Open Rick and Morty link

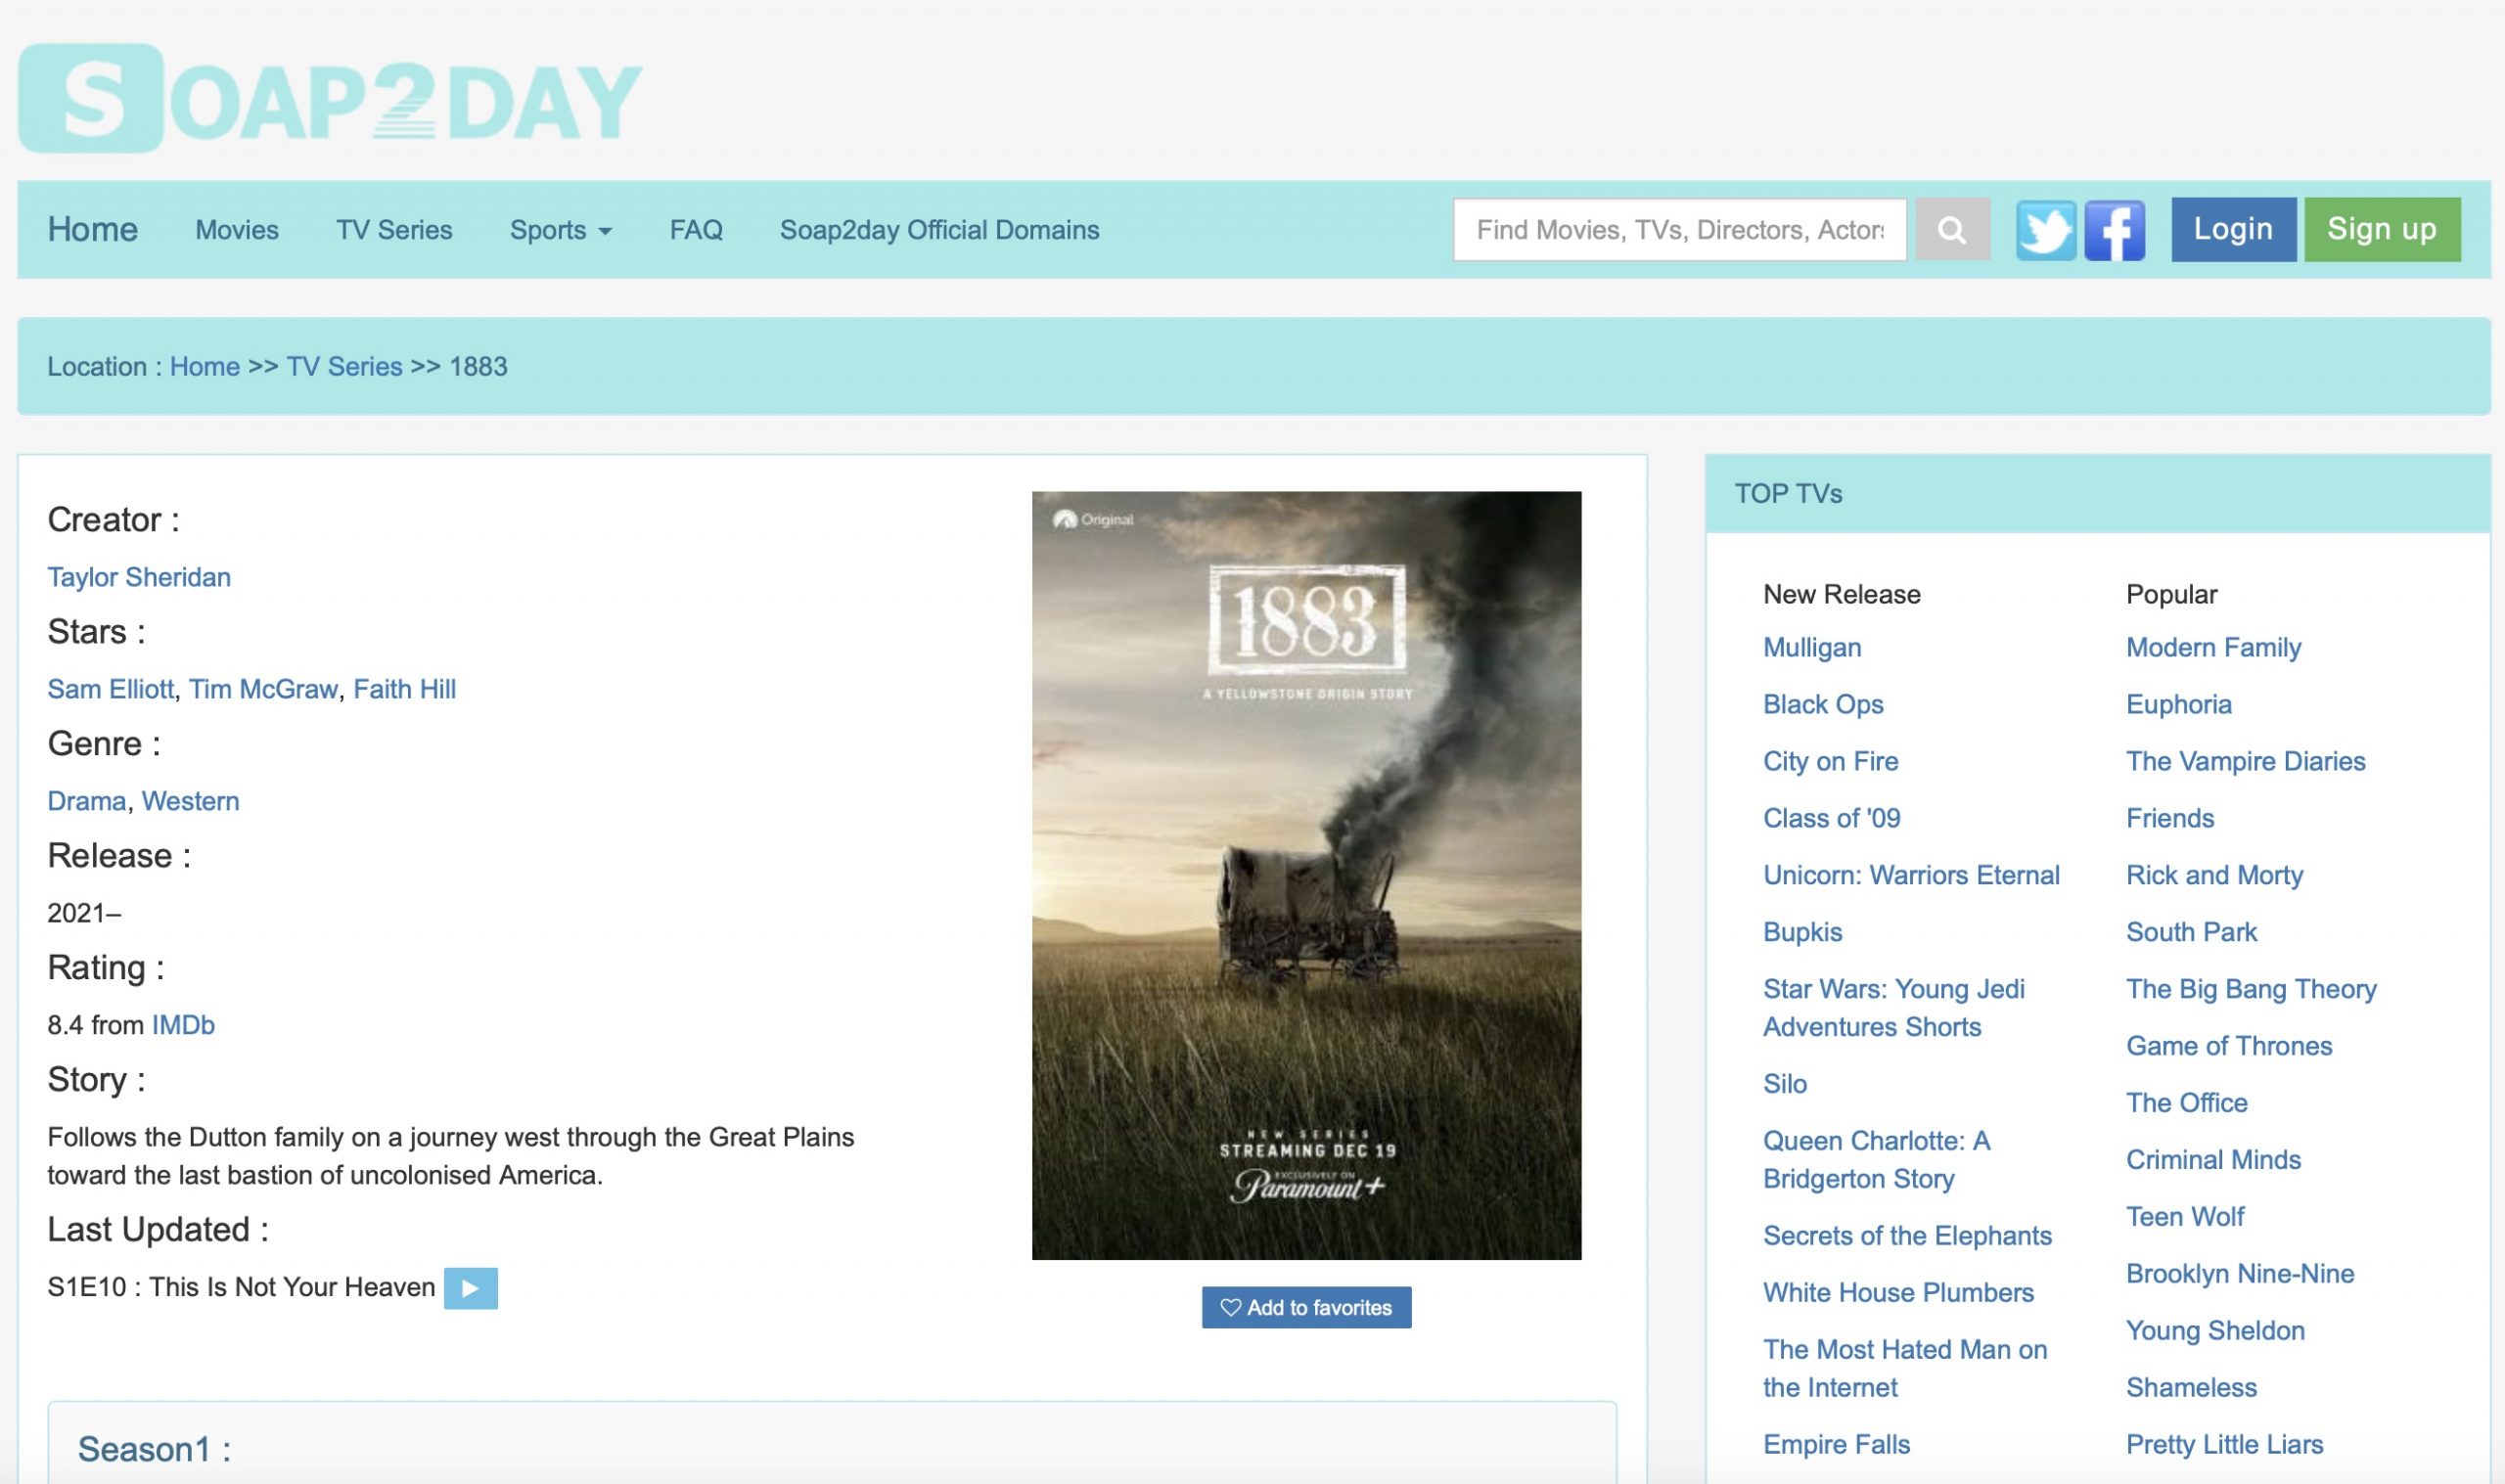[2214, 876]
